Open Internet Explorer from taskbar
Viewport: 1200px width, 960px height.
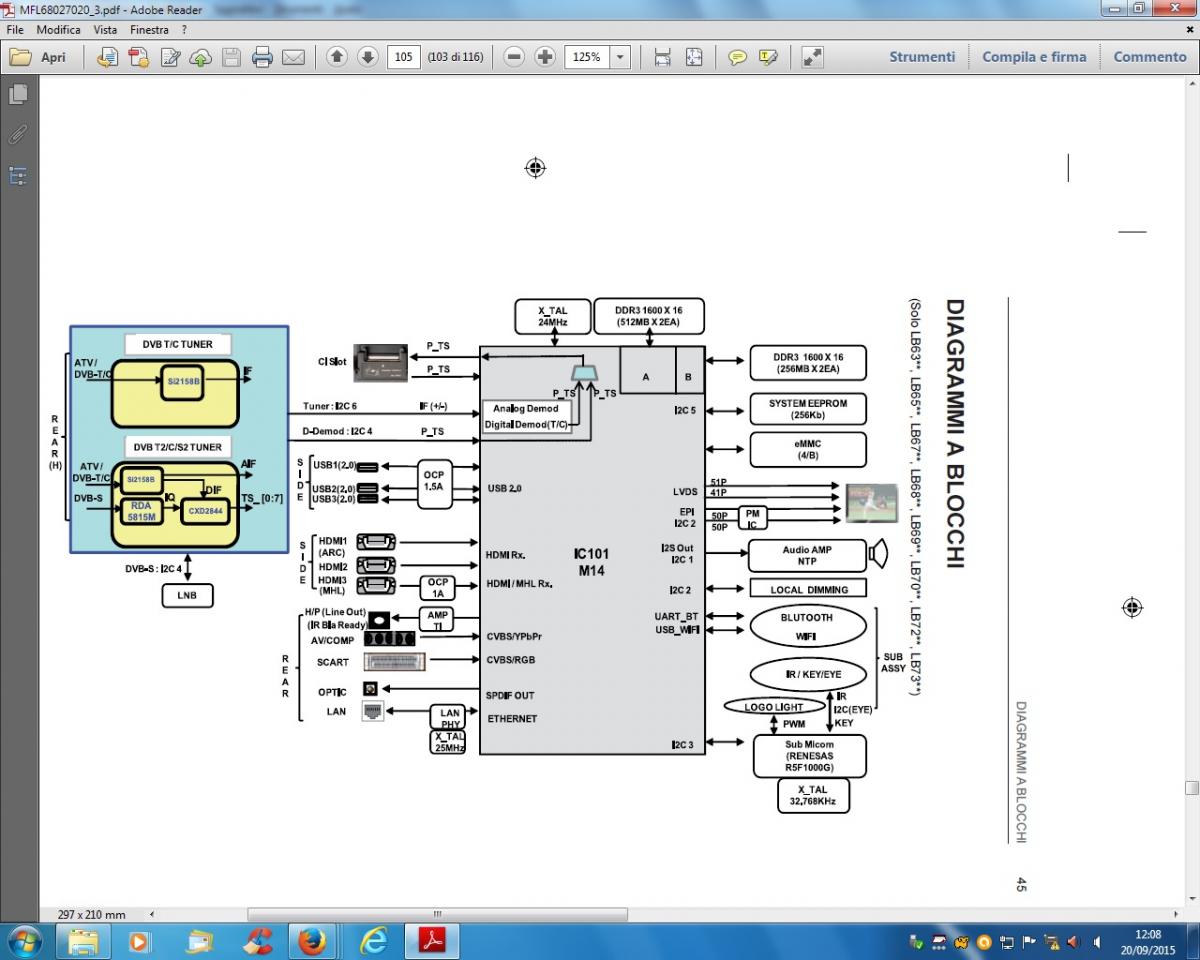(374, 941)
